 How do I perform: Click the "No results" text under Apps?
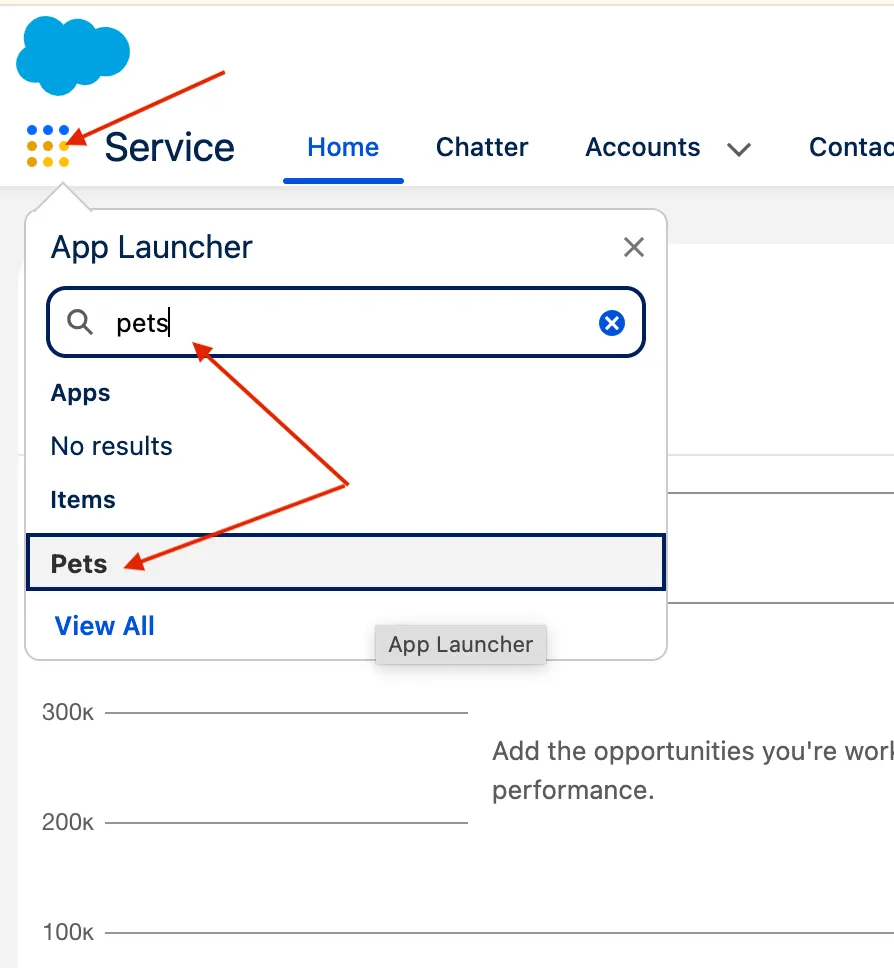click(x=112, y=446)
